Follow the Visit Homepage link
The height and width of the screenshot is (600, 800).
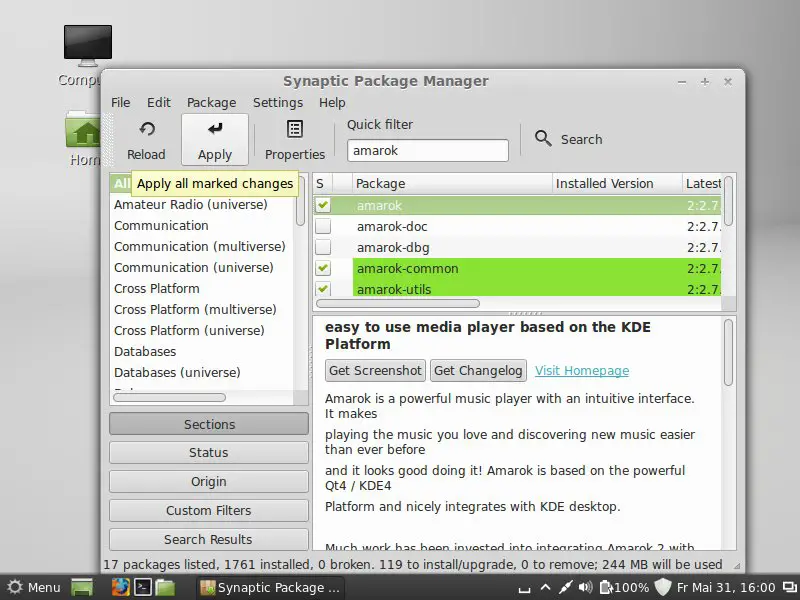[582, 370]
